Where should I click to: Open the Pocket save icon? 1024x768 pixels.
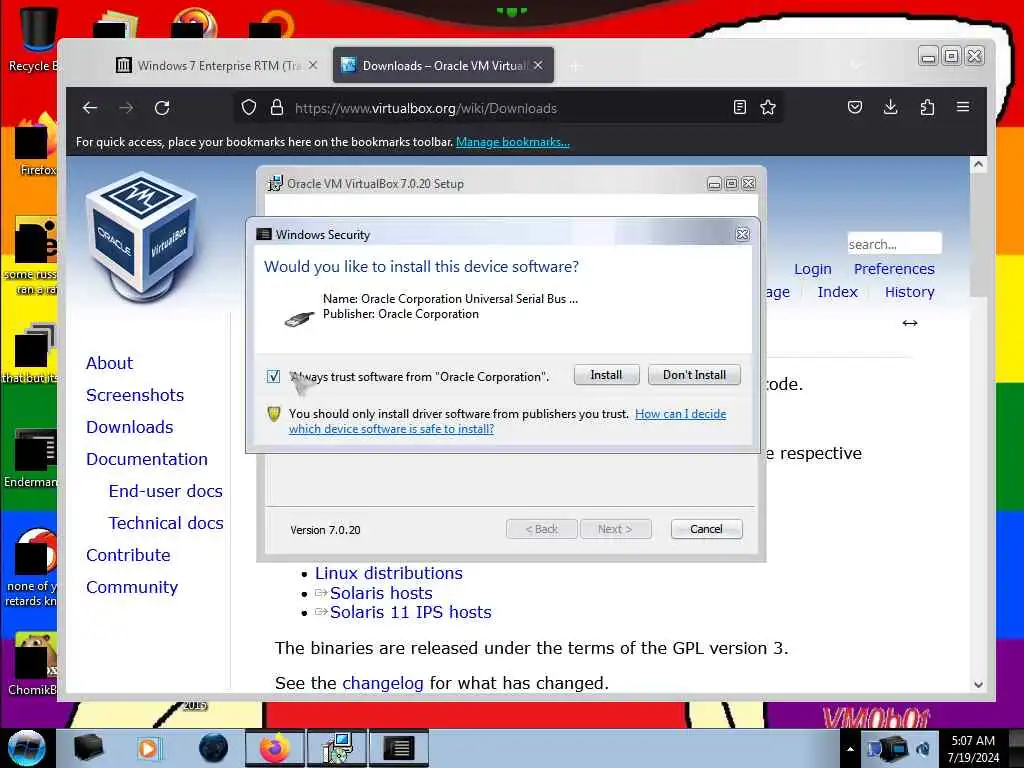tap(855, 107)
